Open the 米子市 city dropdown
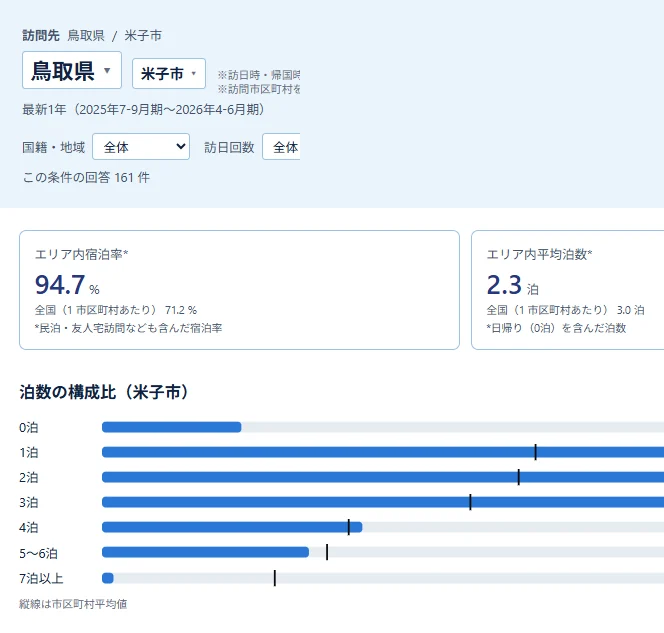Image resolution: width=664 pixels, height=633 pixels. click(x=169, y=74)
